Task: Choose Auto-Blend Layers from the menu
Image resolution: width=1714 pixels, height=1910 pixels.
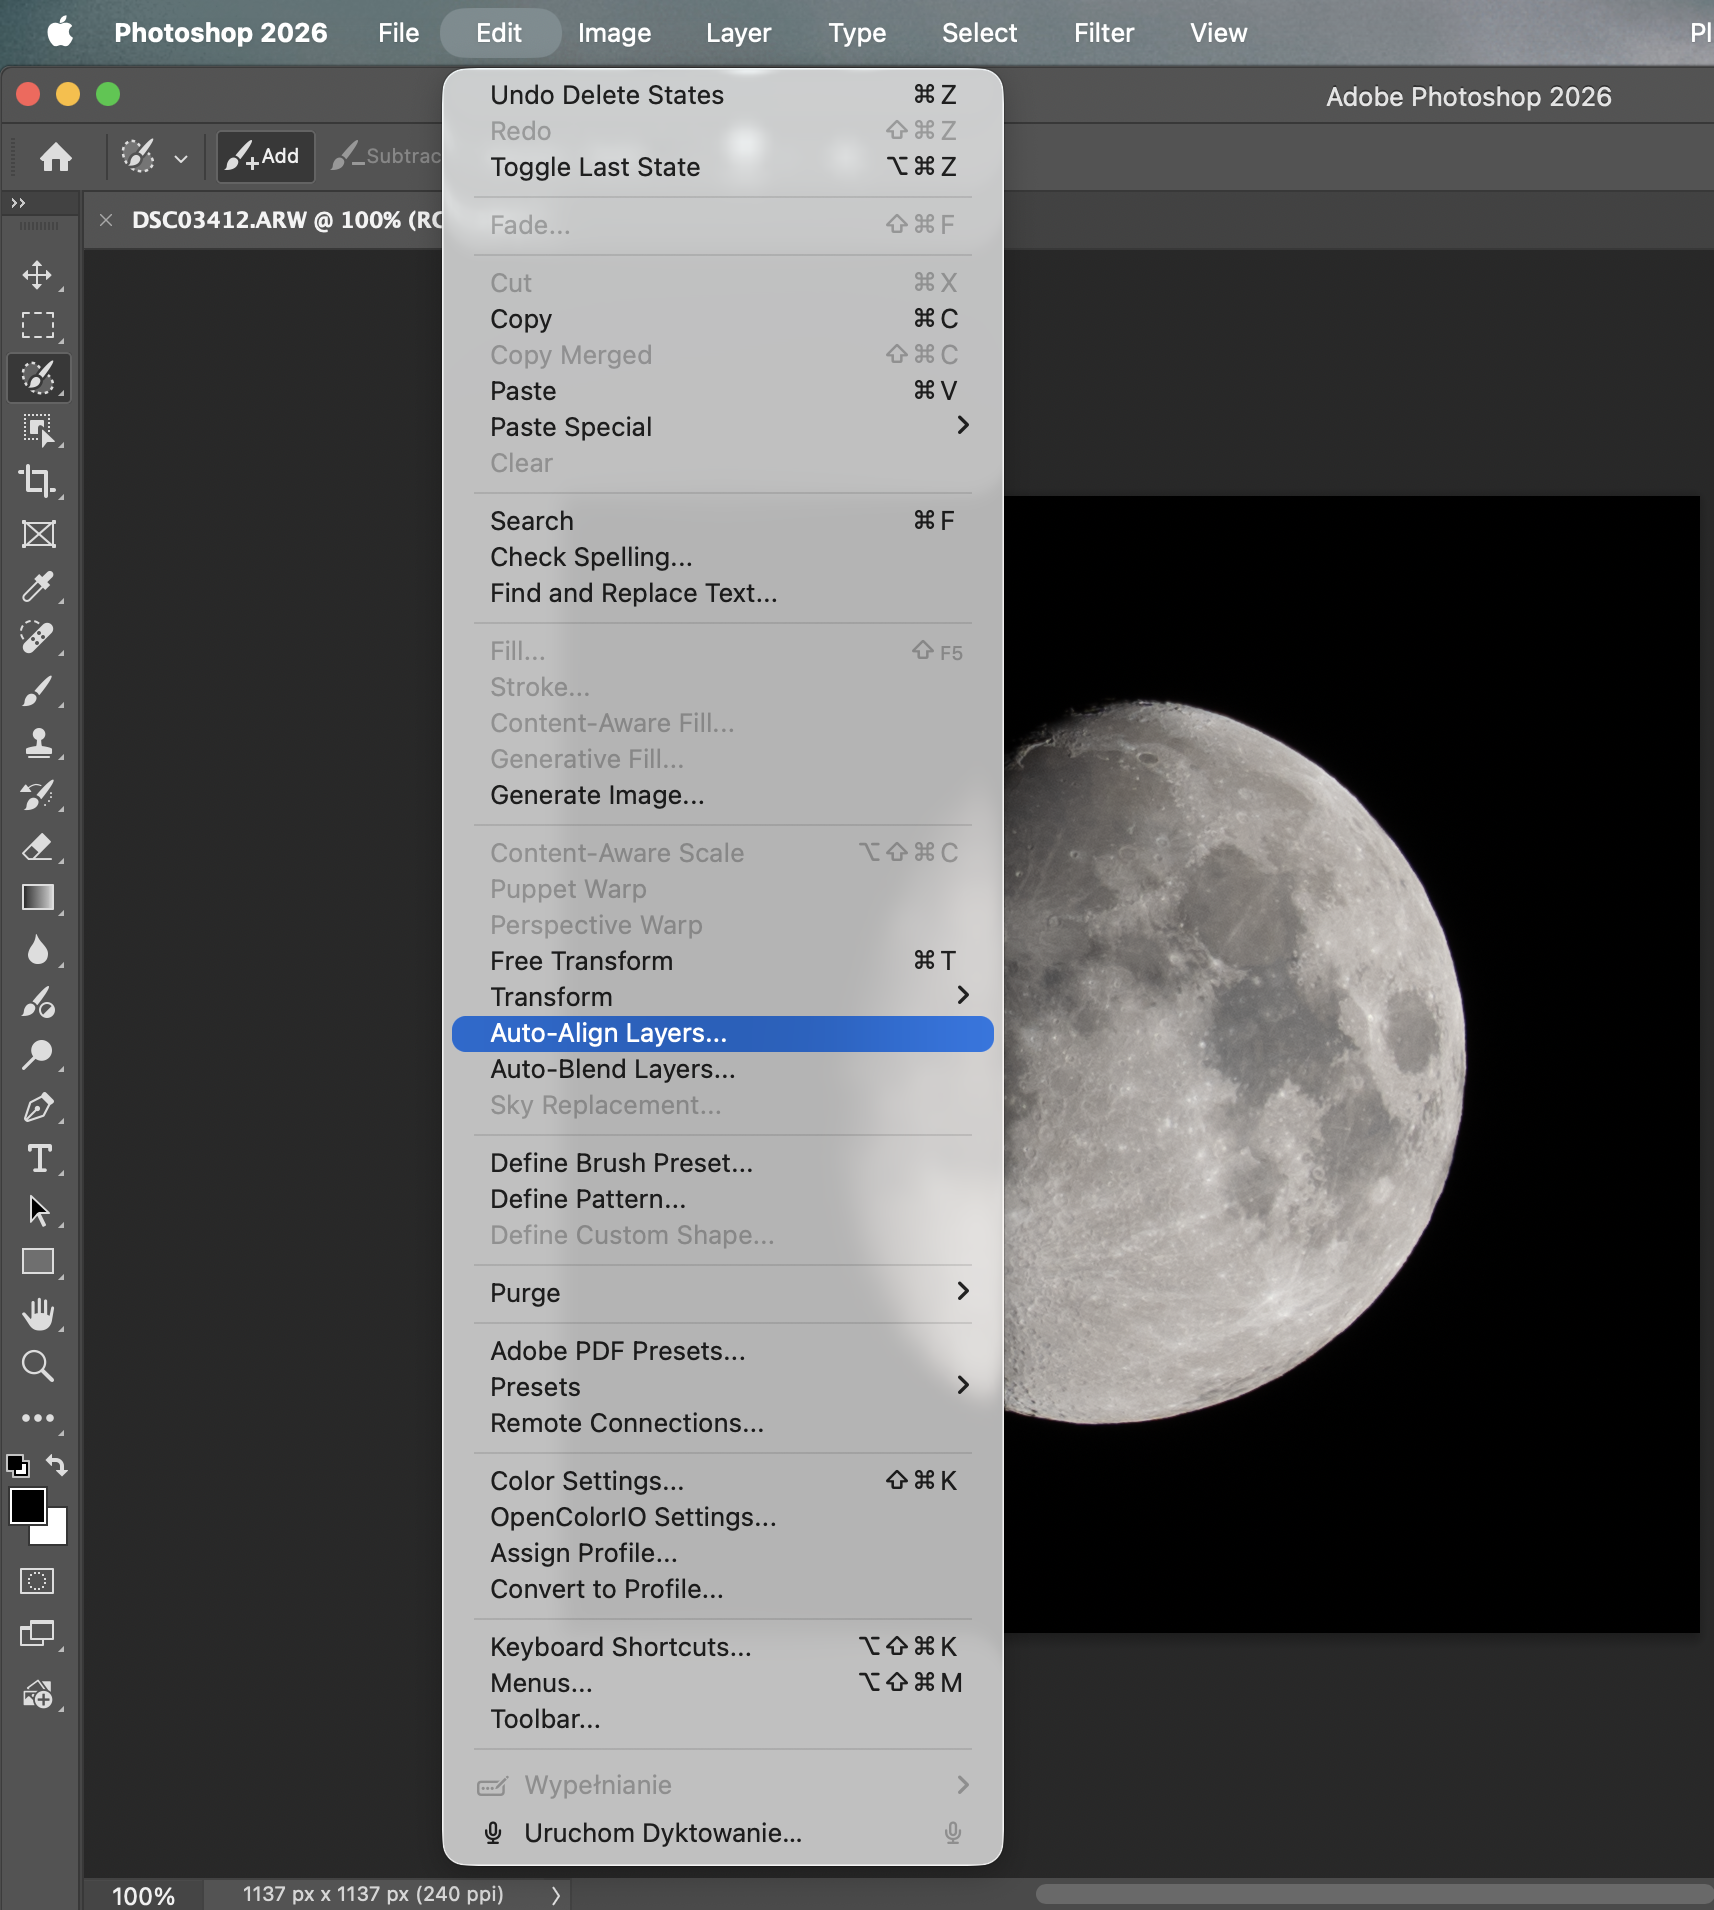Action: [613, 1069]
